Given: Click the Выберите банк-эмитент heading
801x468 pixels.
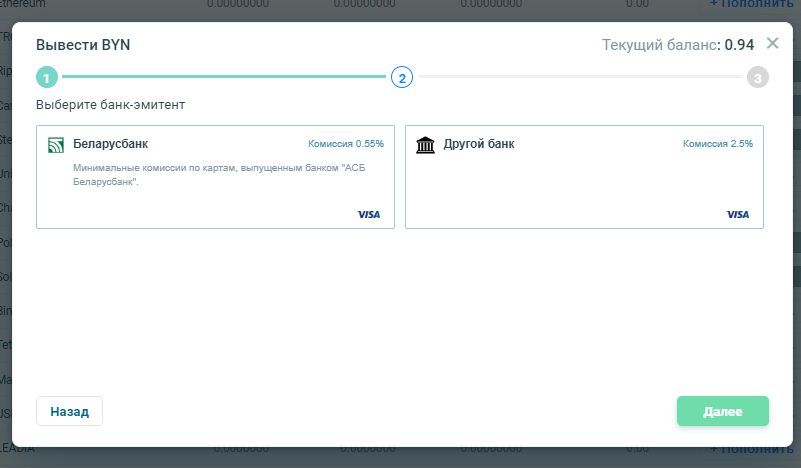Looking at the screenshot, I should pyautogui.click(x=110, y=104).
